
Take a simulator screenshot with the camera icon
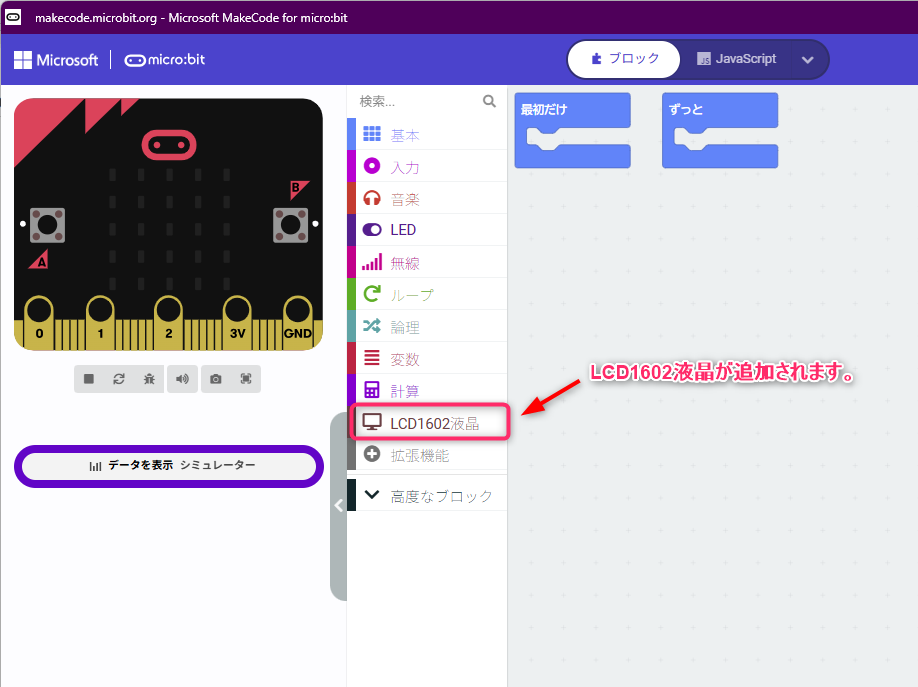tap(215, 379)
